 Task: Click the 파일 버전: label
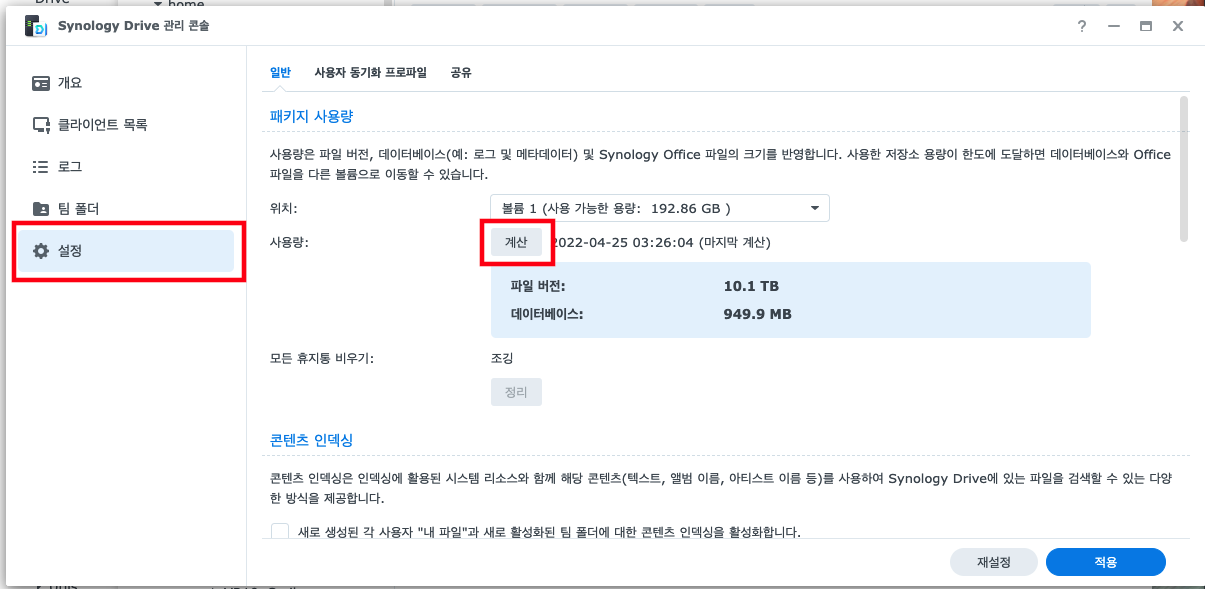538,286
